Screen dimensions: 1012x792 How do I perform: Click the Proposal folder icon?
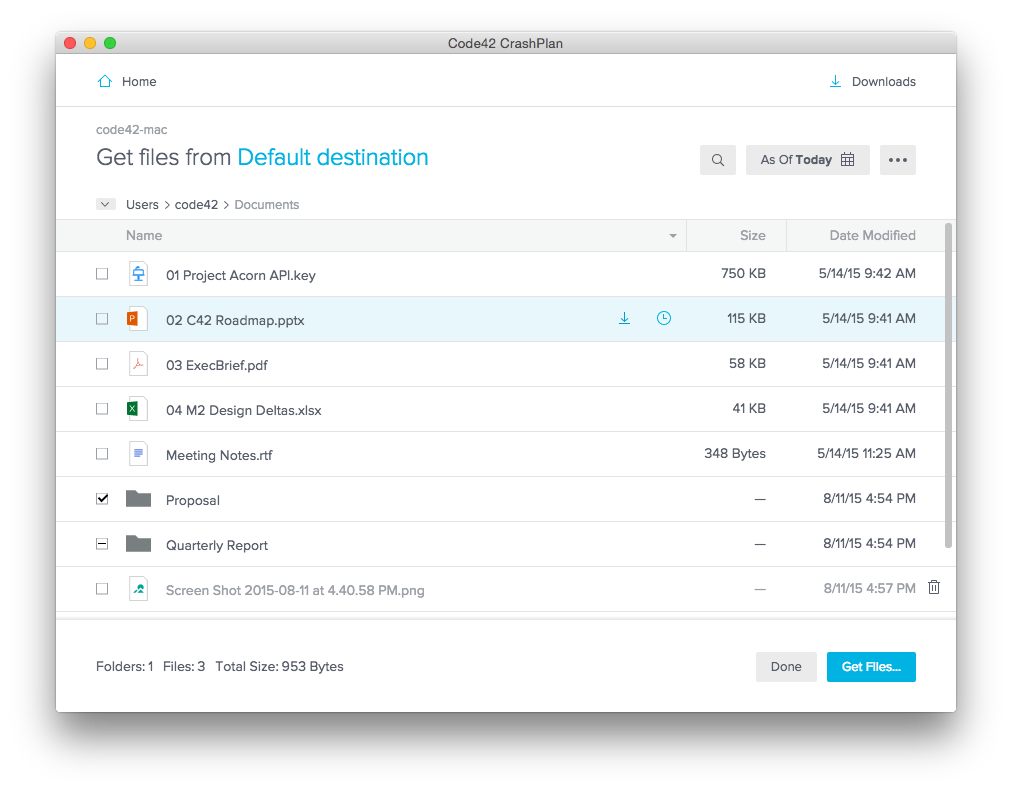(x=138, y=499)
